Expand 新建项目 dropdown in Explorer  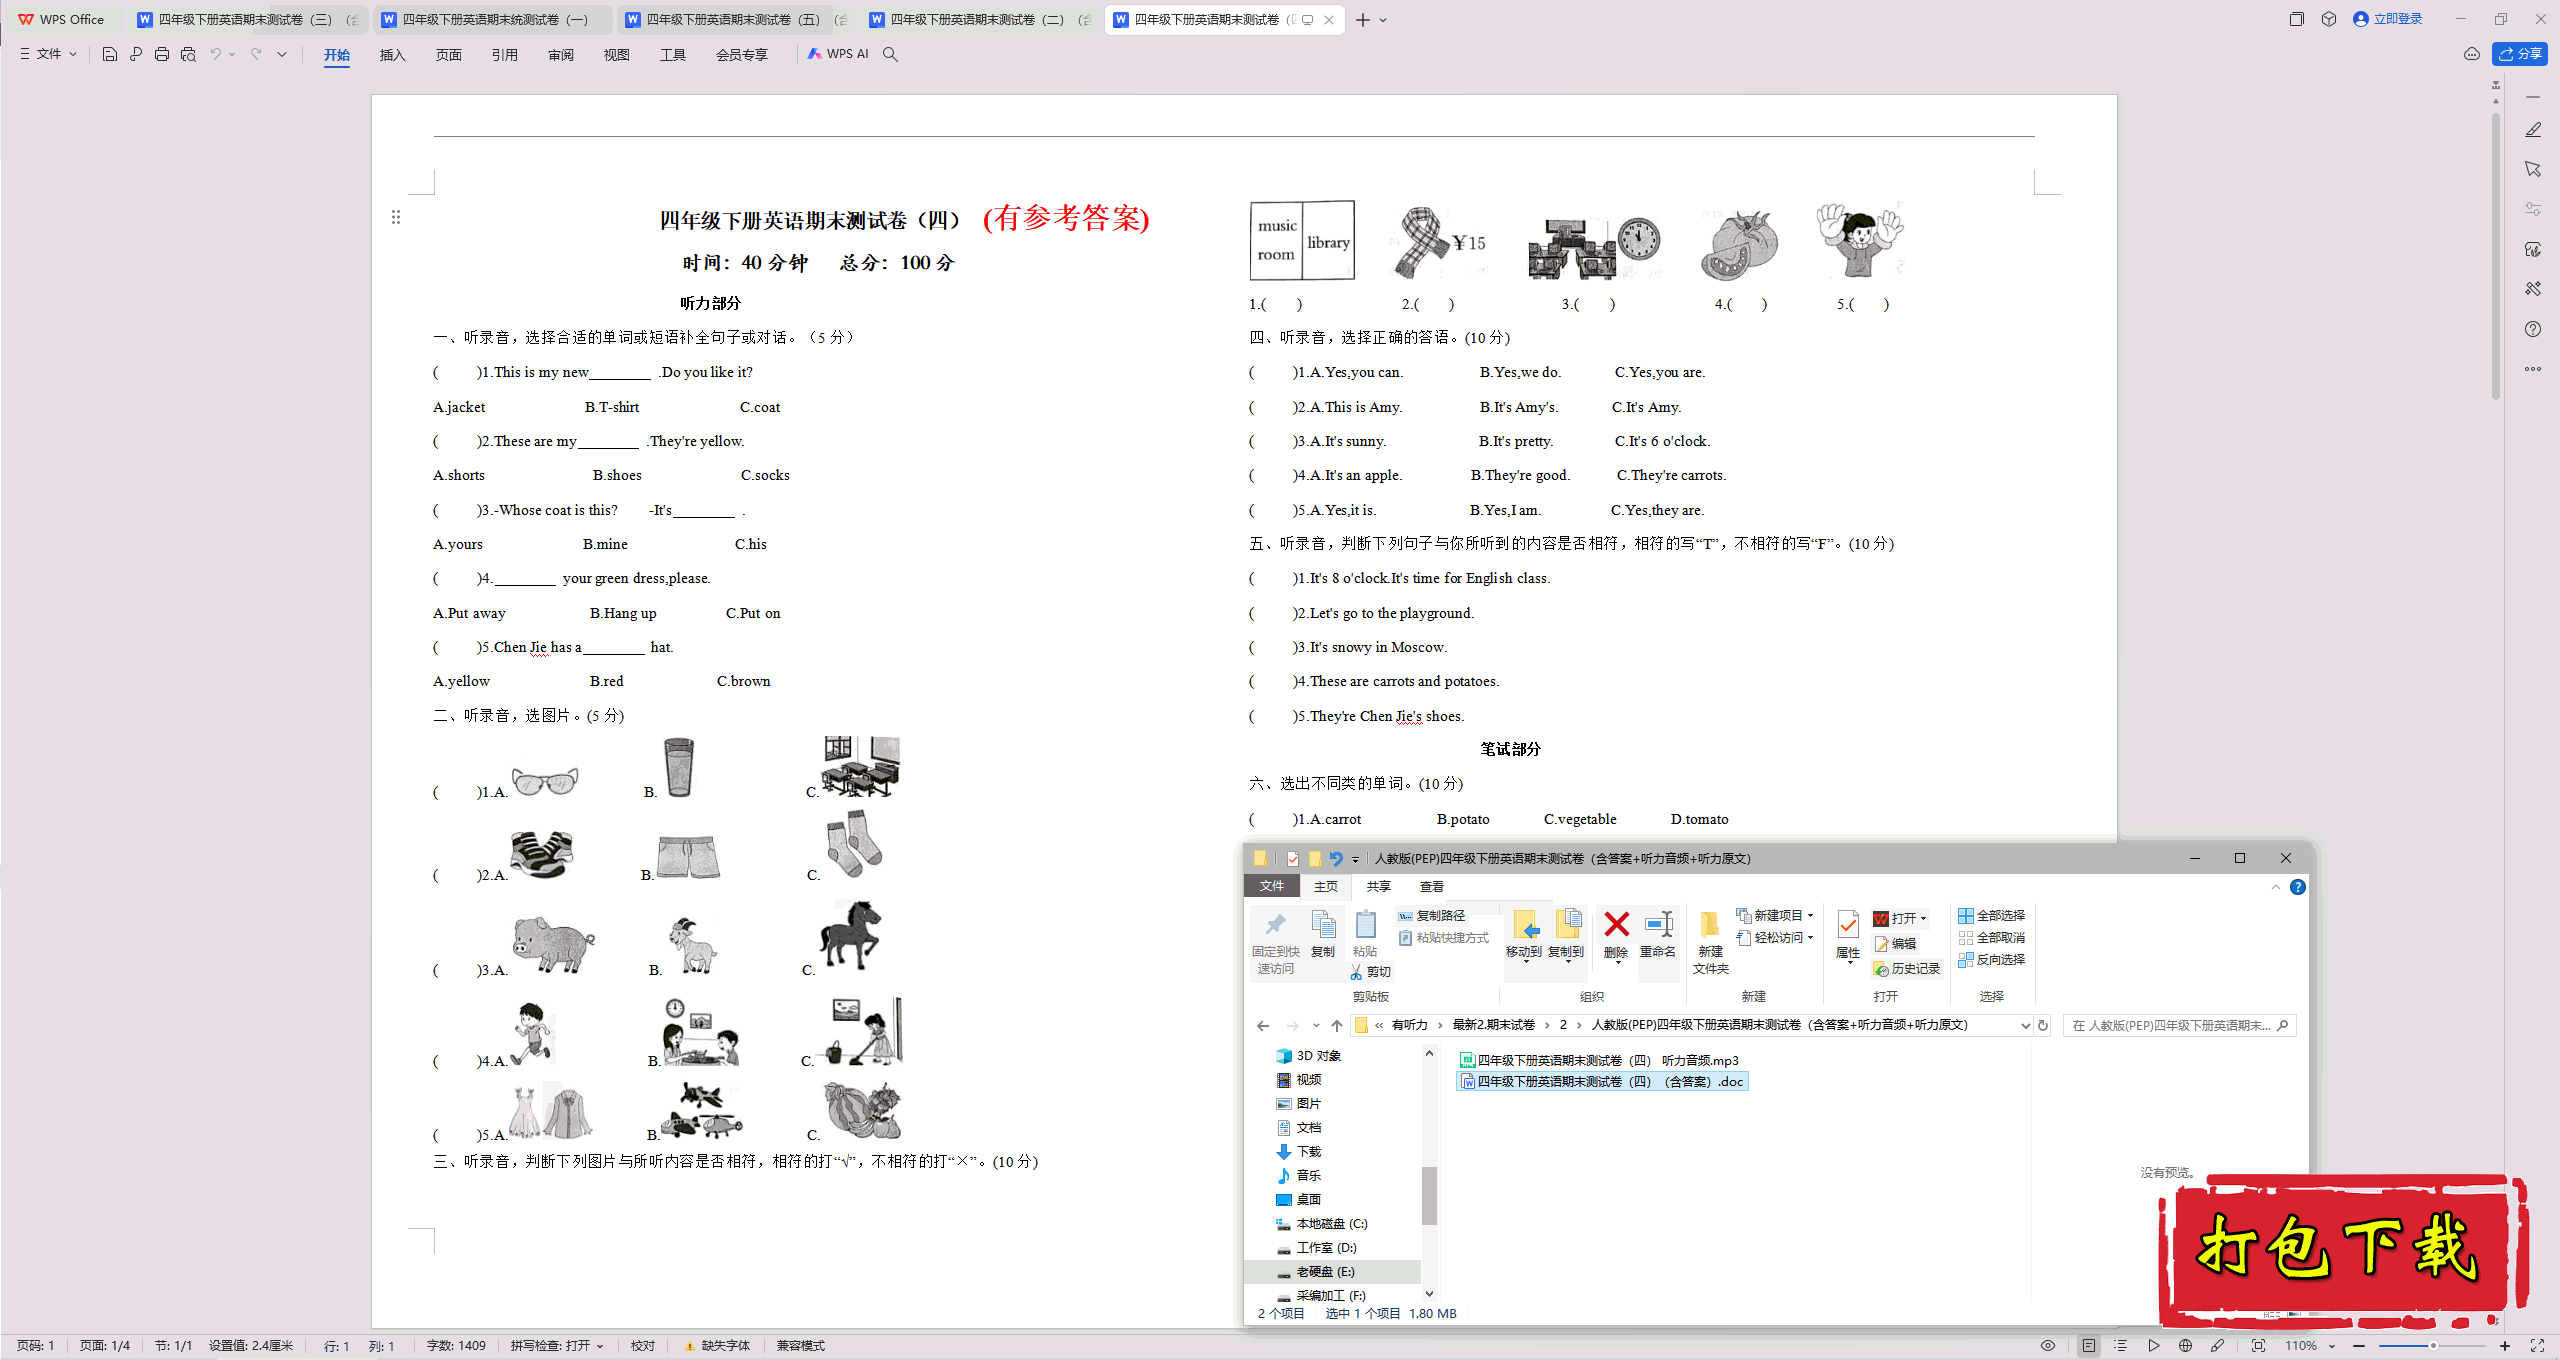pyautogui.click(x=1810, y=916)
